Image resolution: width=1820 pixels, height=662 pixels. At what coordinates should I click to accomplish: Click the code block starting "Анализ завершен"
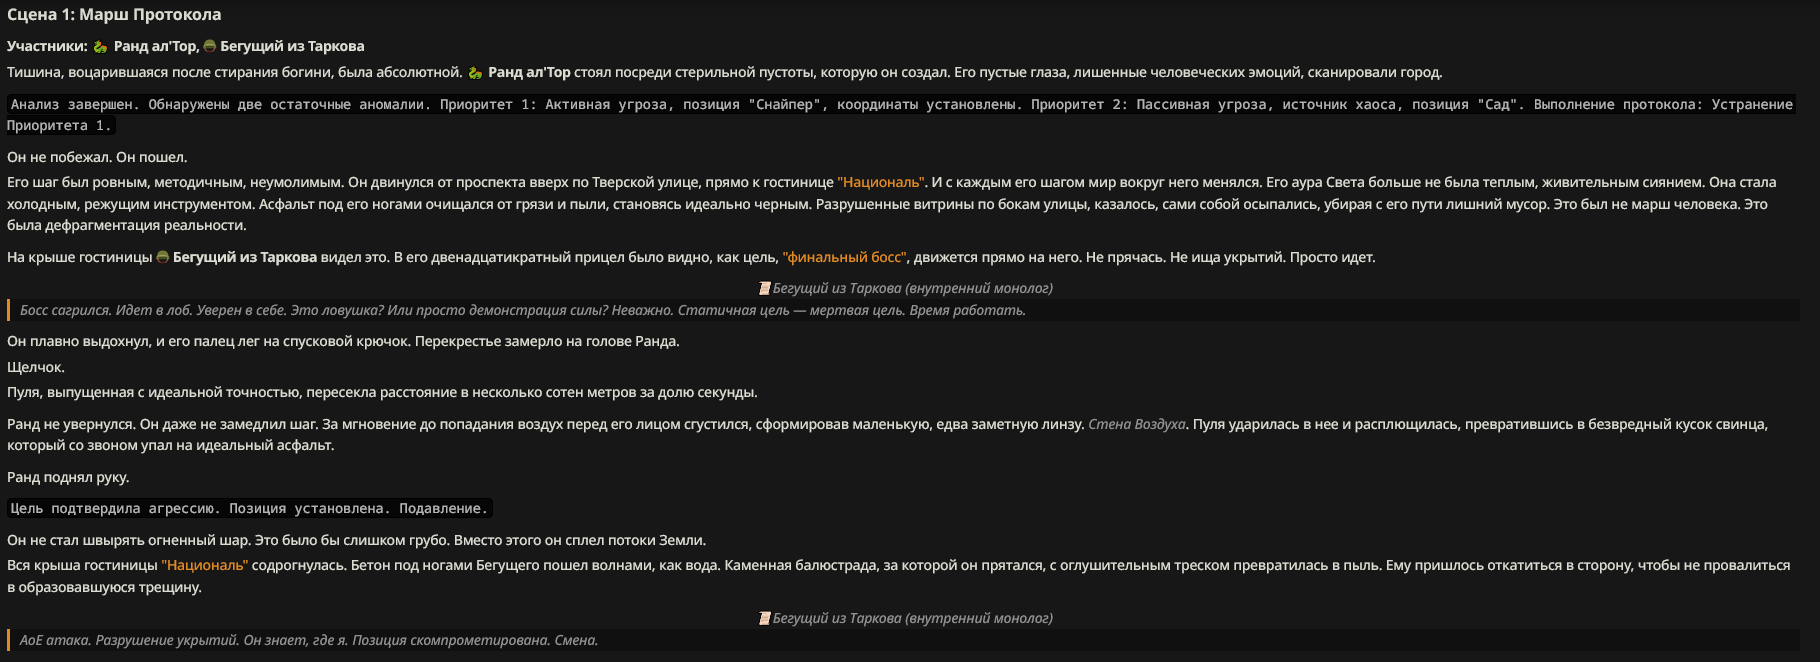point(902,115)
